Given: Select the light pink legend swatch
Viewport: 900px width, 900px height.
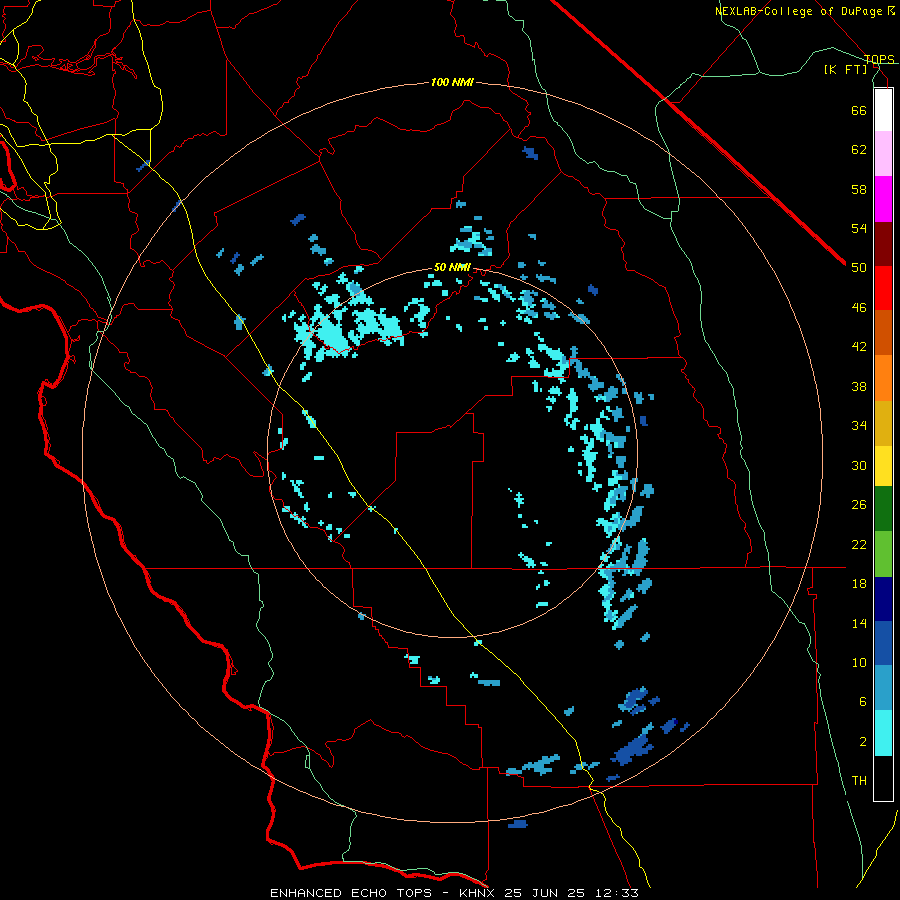Looking at the screenshot, I should 883,154.
